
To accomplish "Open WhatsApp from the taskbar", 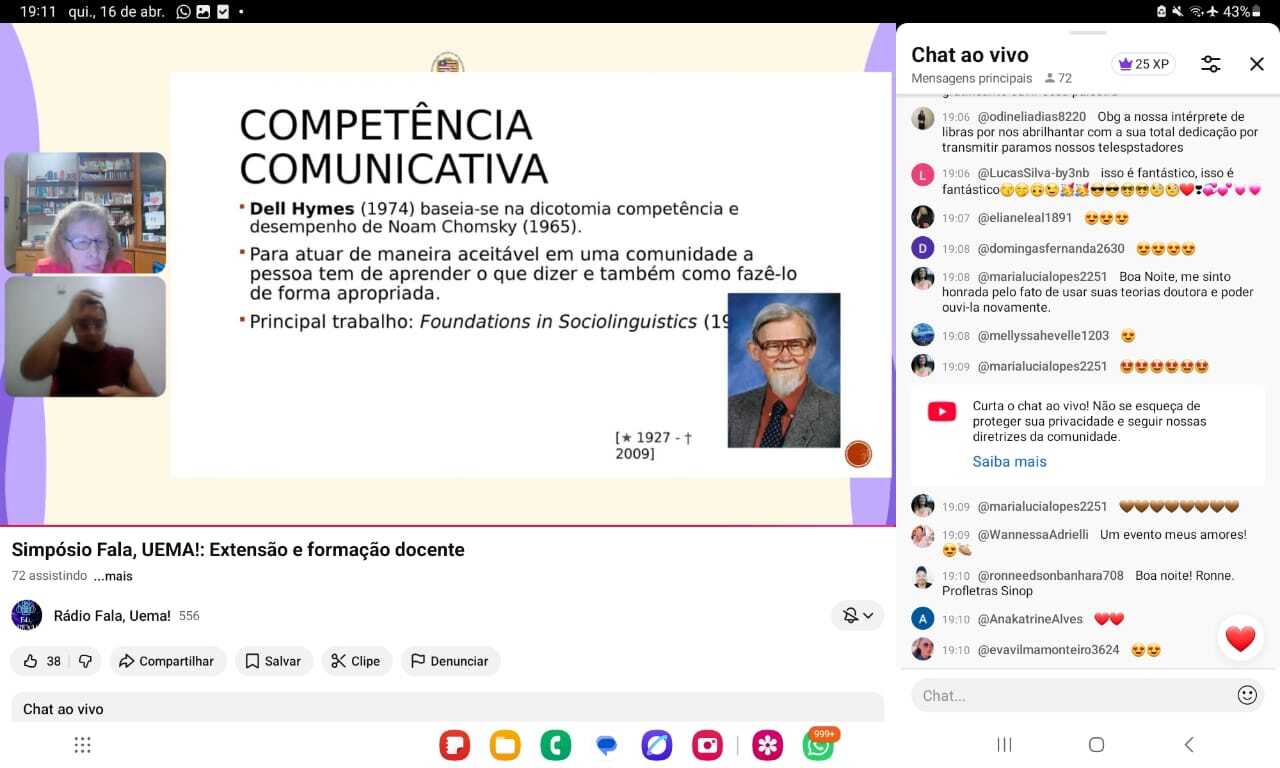I will tap(818, 745).
